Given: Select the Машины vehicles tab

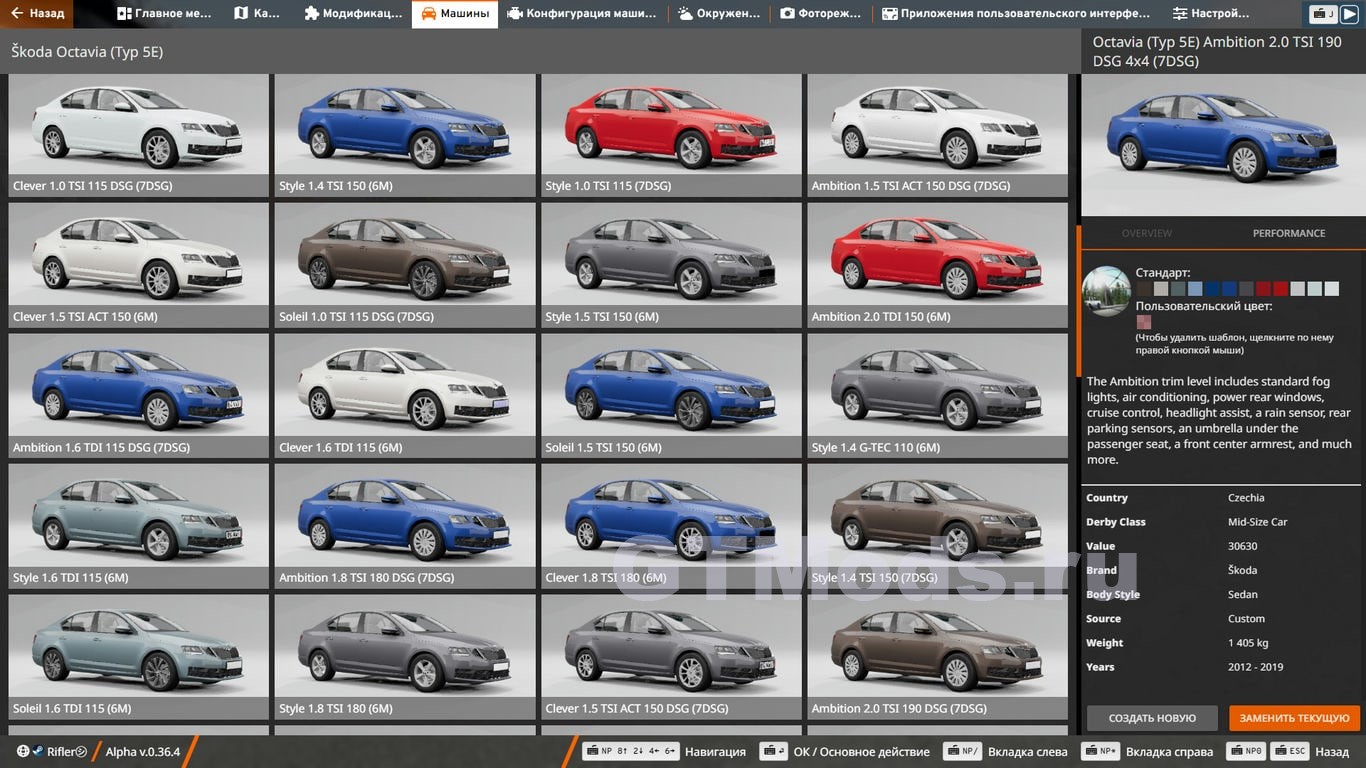Looking at the screenshot, I should tap(455, 14).
